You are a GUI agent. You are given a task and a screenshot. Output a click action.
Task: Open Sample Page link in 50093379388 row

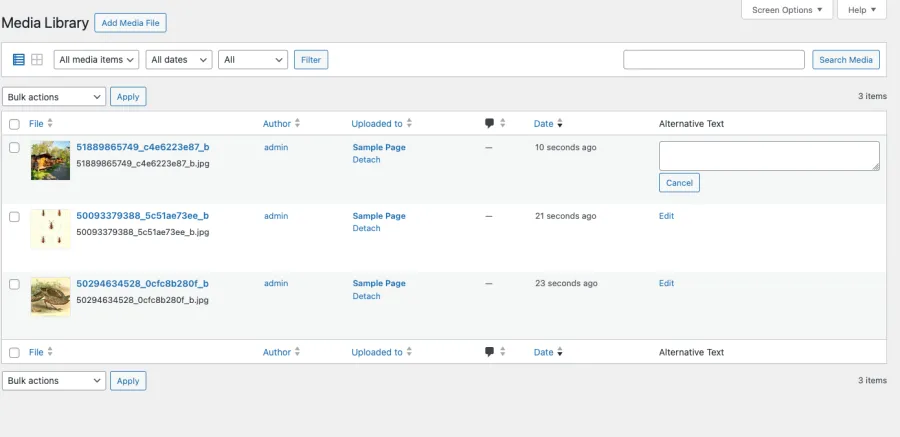pos(379,216)
